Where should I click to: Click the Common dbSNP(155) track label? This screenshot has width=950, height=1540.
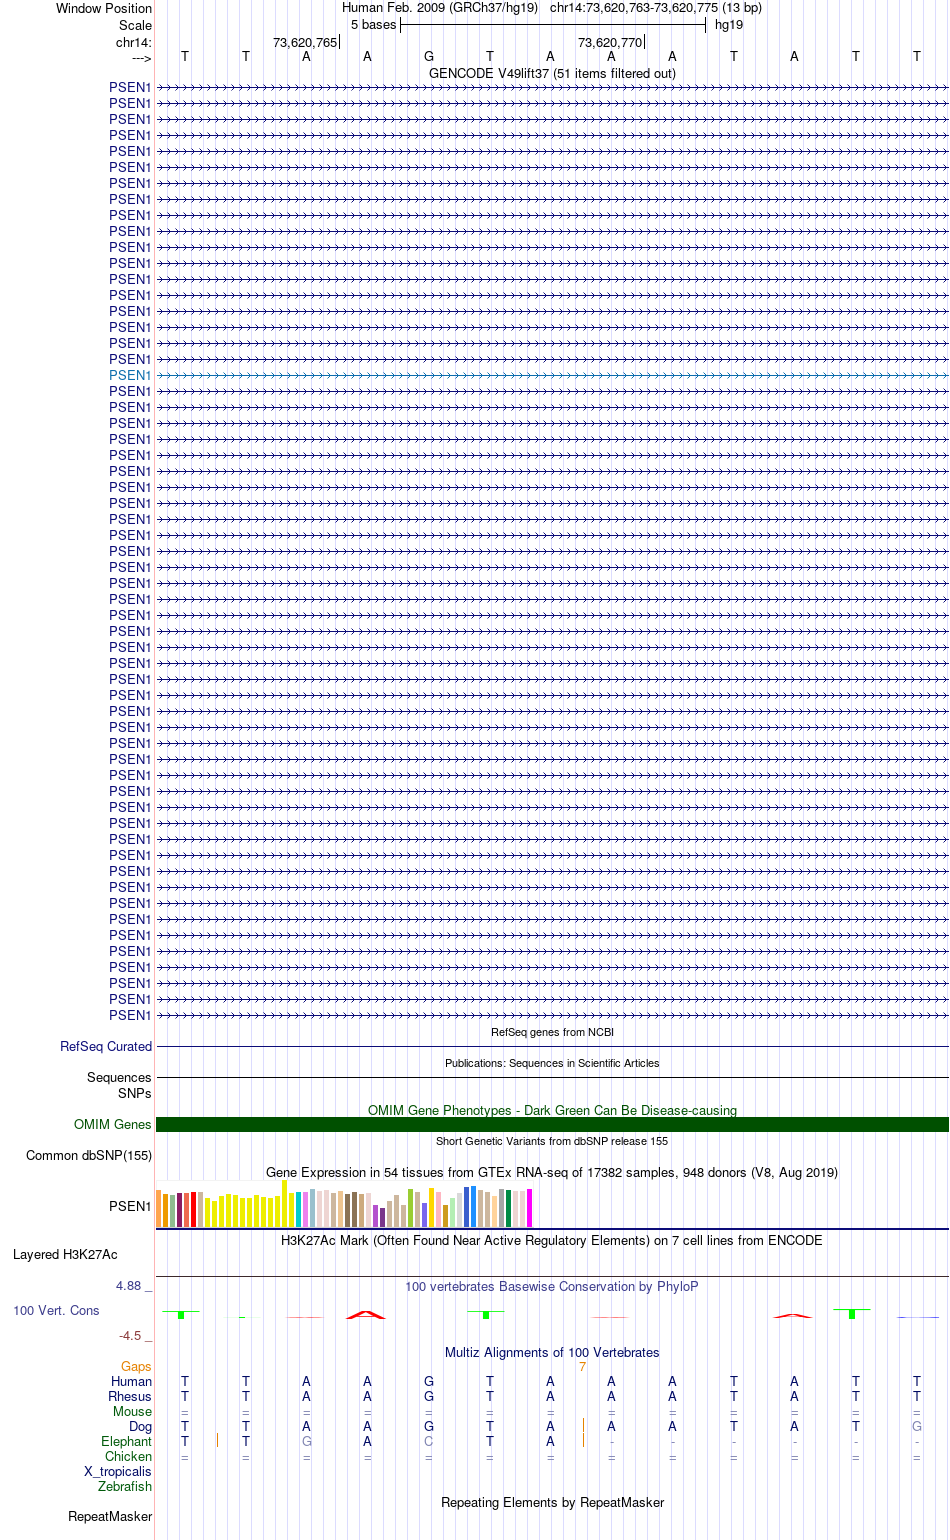(x=89, y=1156)
